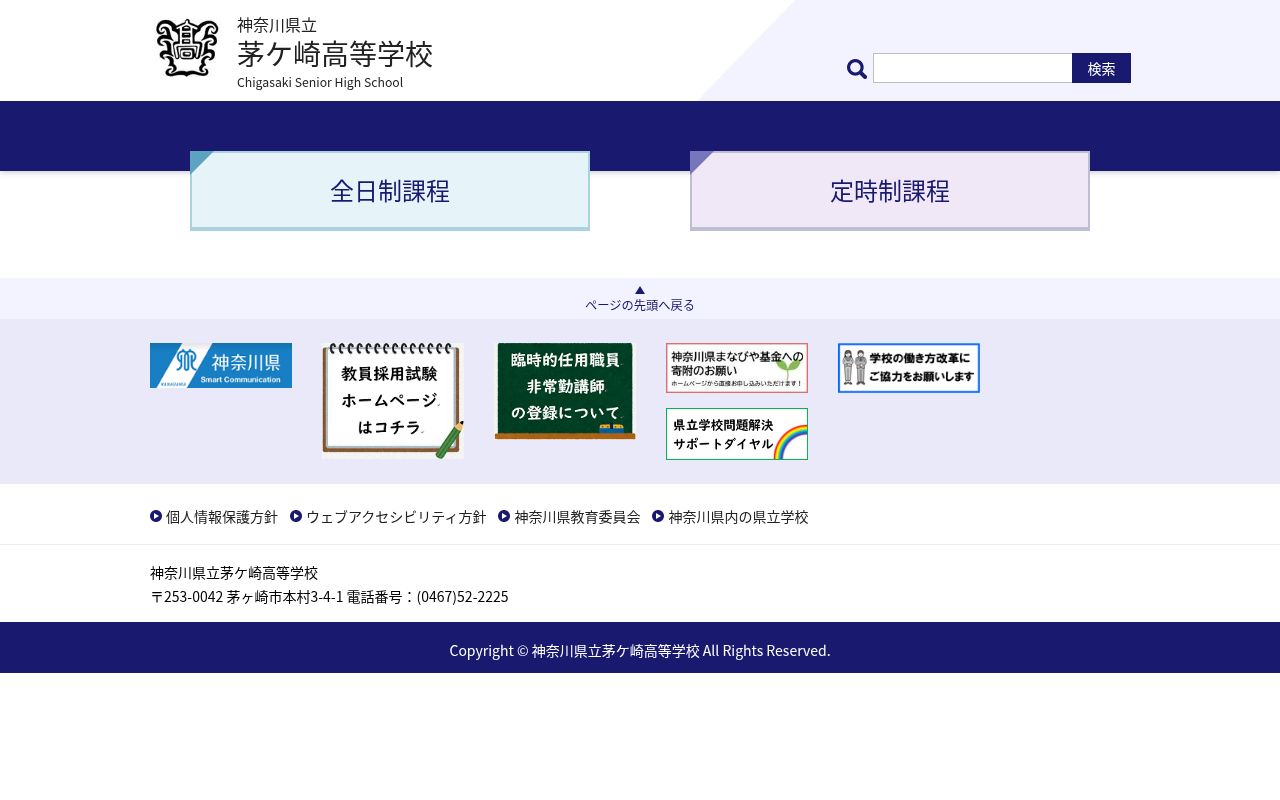Click the school crest logo

tap(187, 48)
